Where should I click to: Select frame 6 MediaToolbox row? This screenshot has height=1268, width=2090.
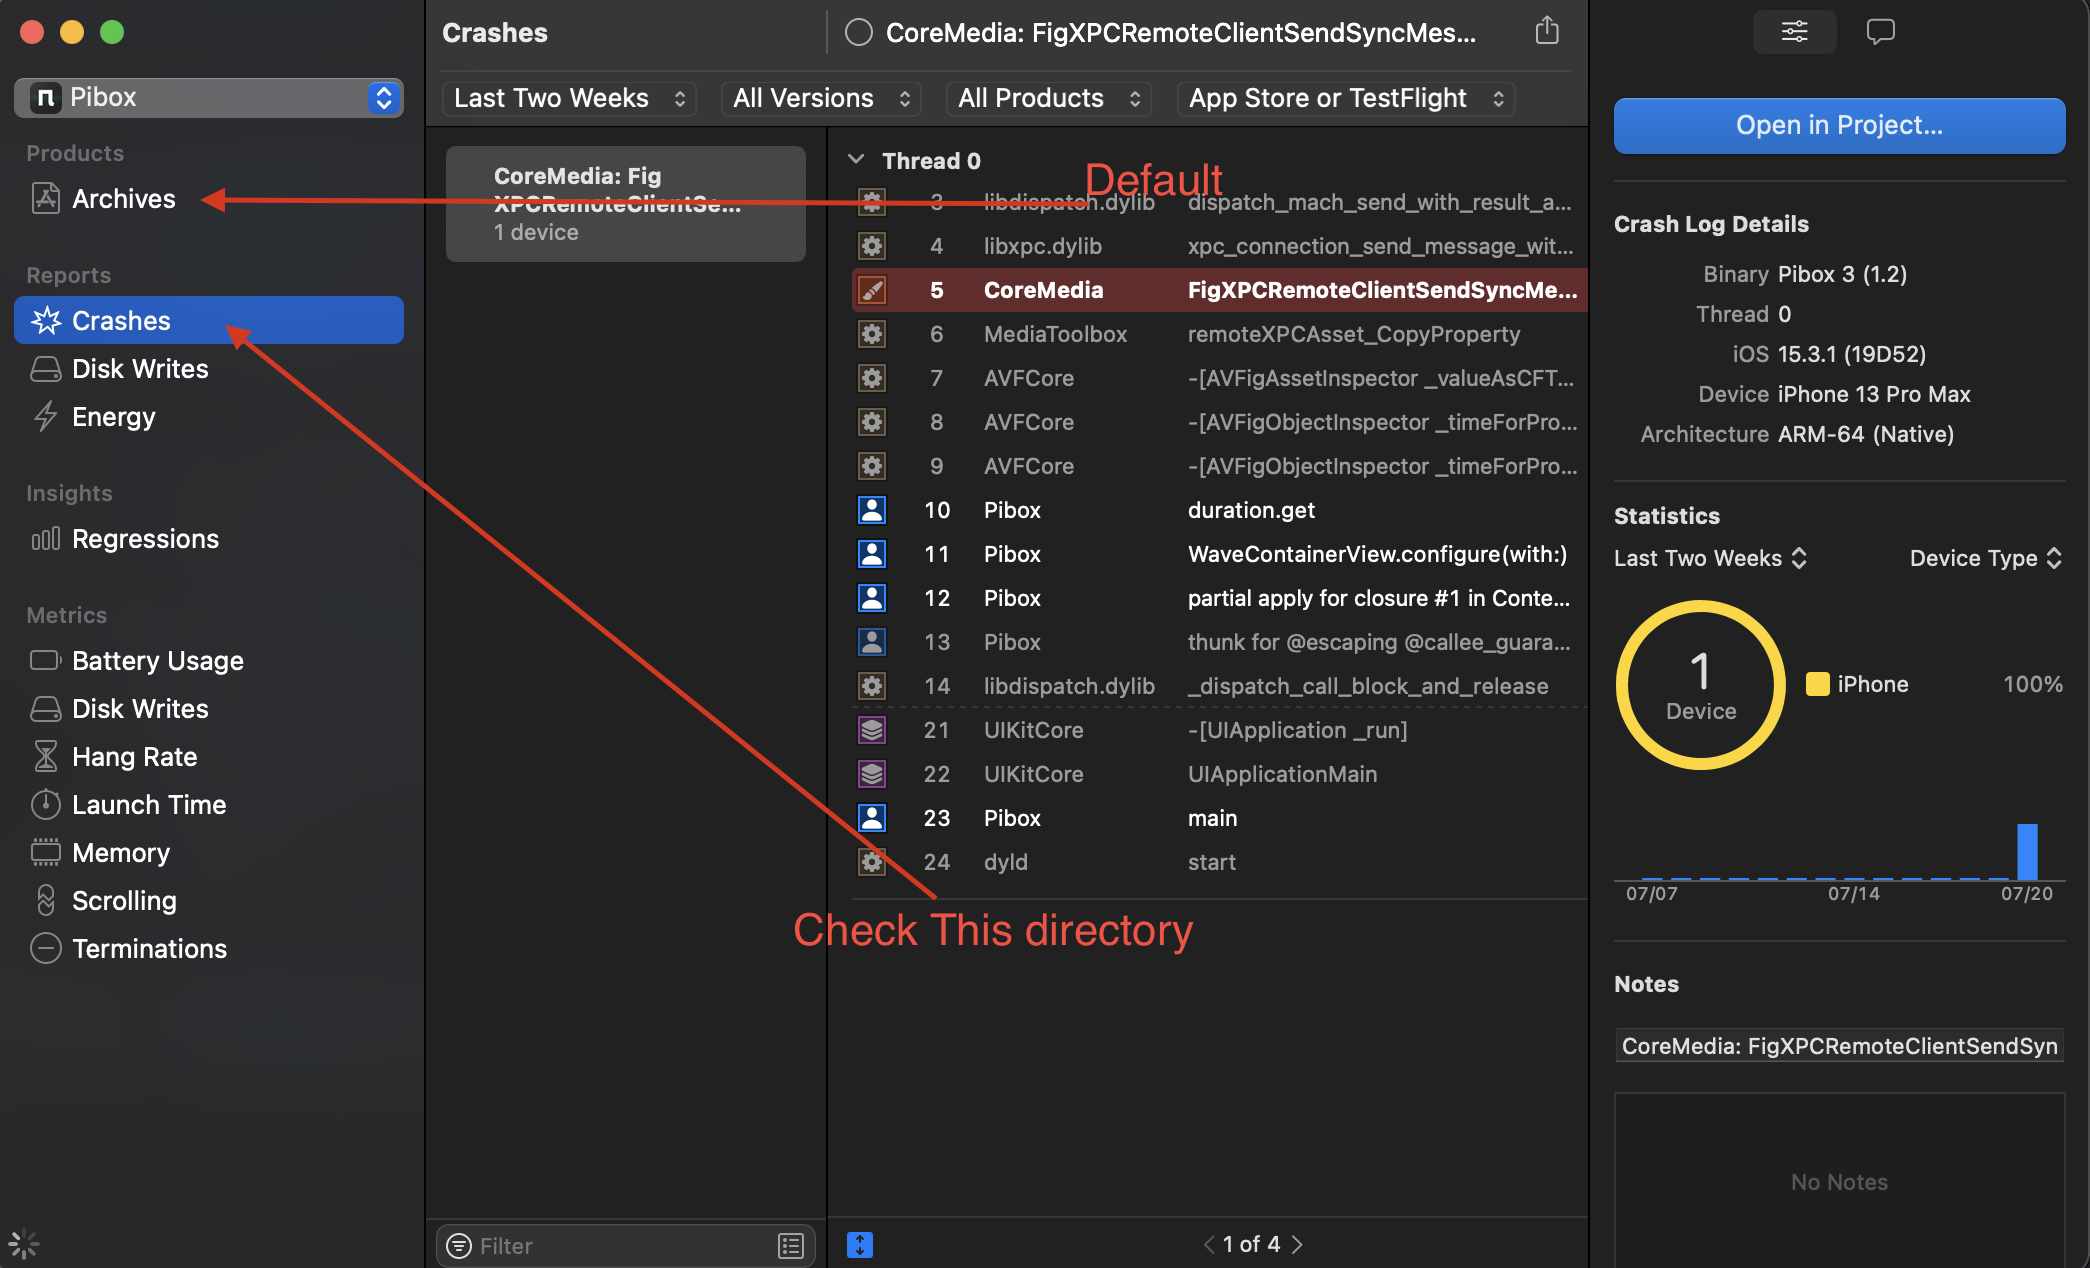pyautogui.click(x=1219, y=334)
